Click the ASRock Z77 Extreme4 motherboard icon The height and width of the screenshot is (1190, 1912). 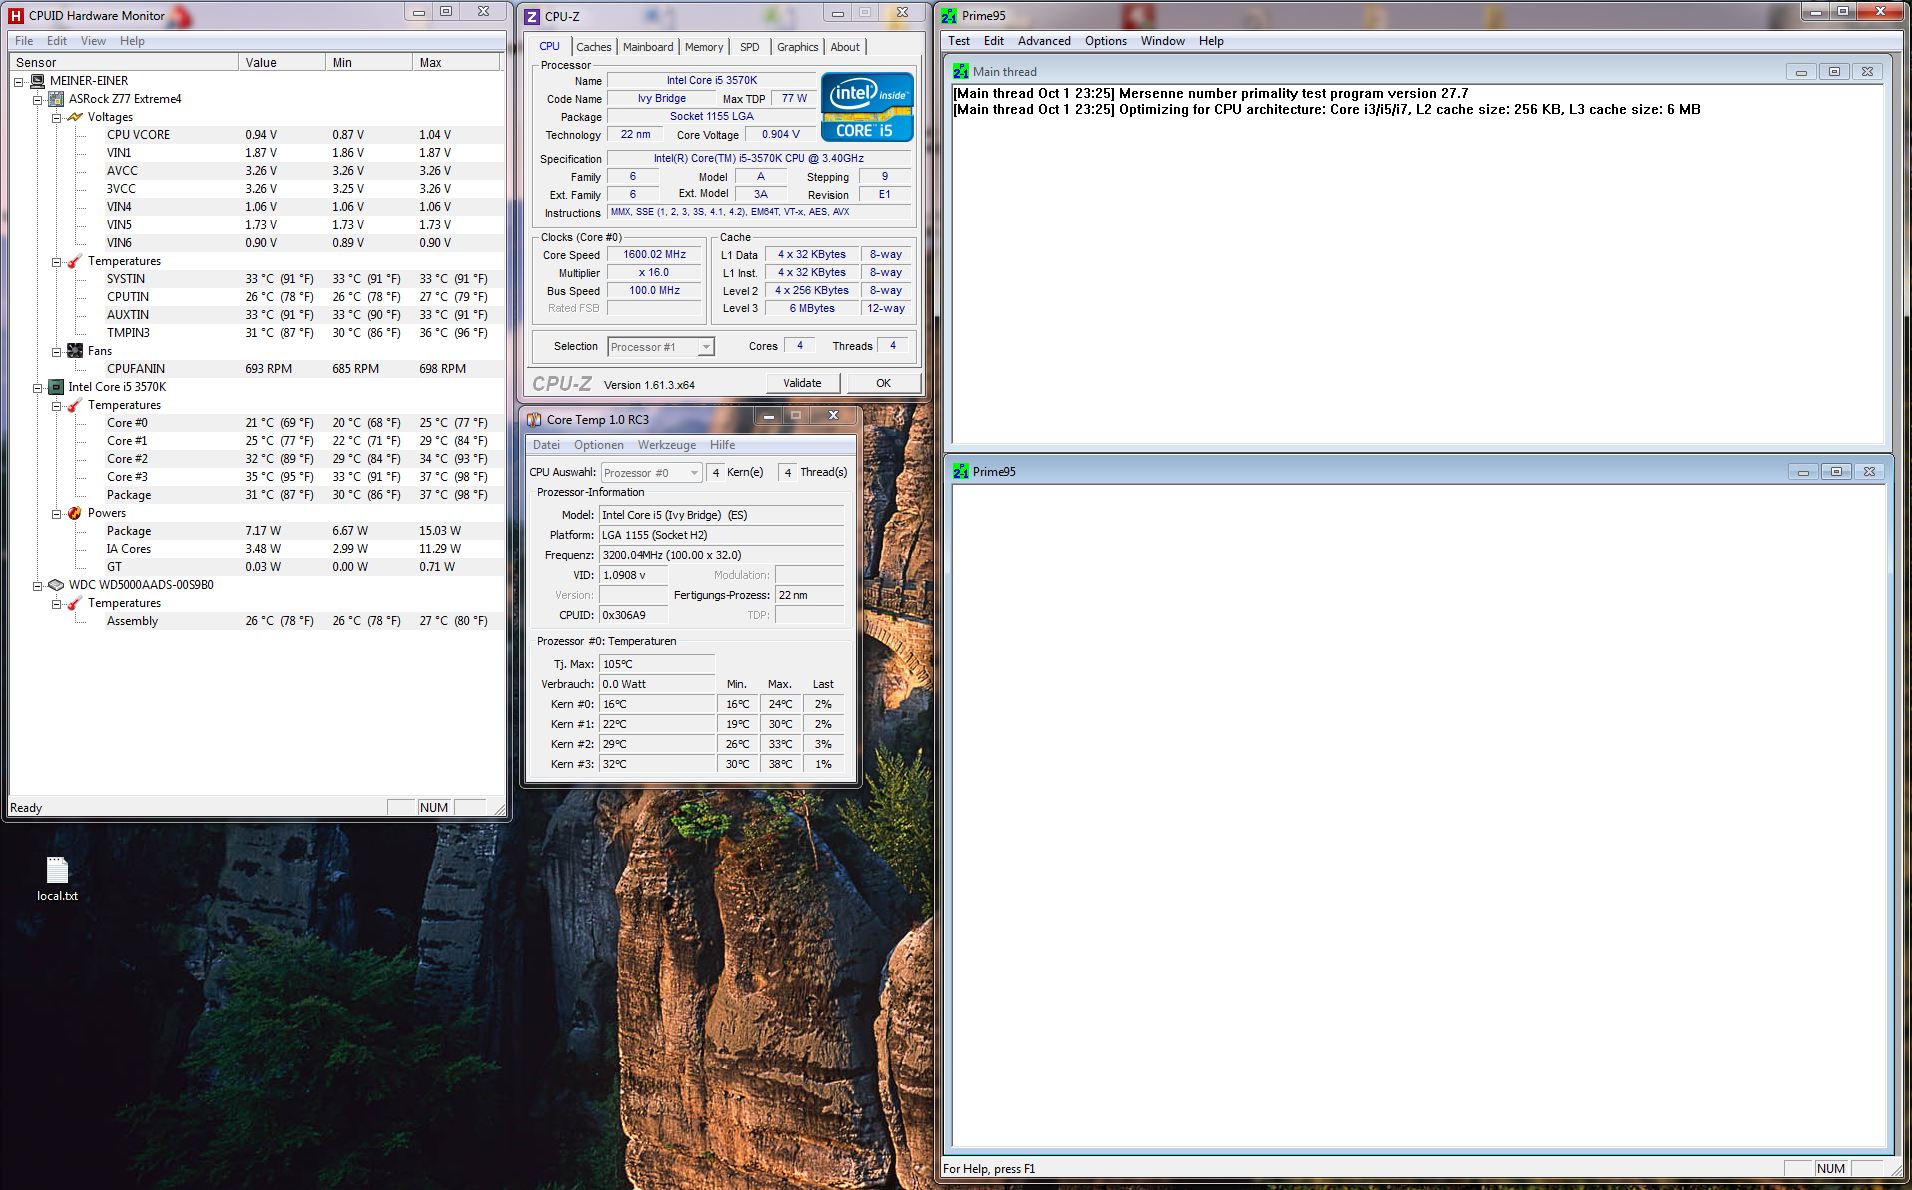[57, 99]
